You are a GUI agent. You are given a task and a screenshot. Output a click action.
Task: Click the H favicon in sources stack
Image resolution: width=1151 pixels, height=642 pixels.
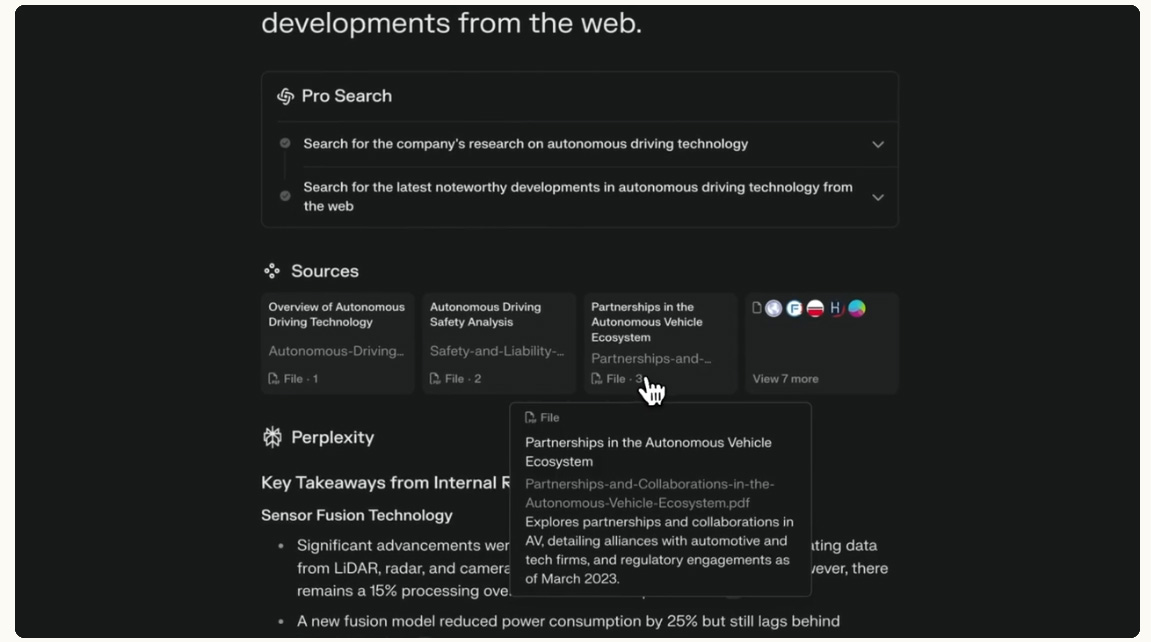[836, 308]
